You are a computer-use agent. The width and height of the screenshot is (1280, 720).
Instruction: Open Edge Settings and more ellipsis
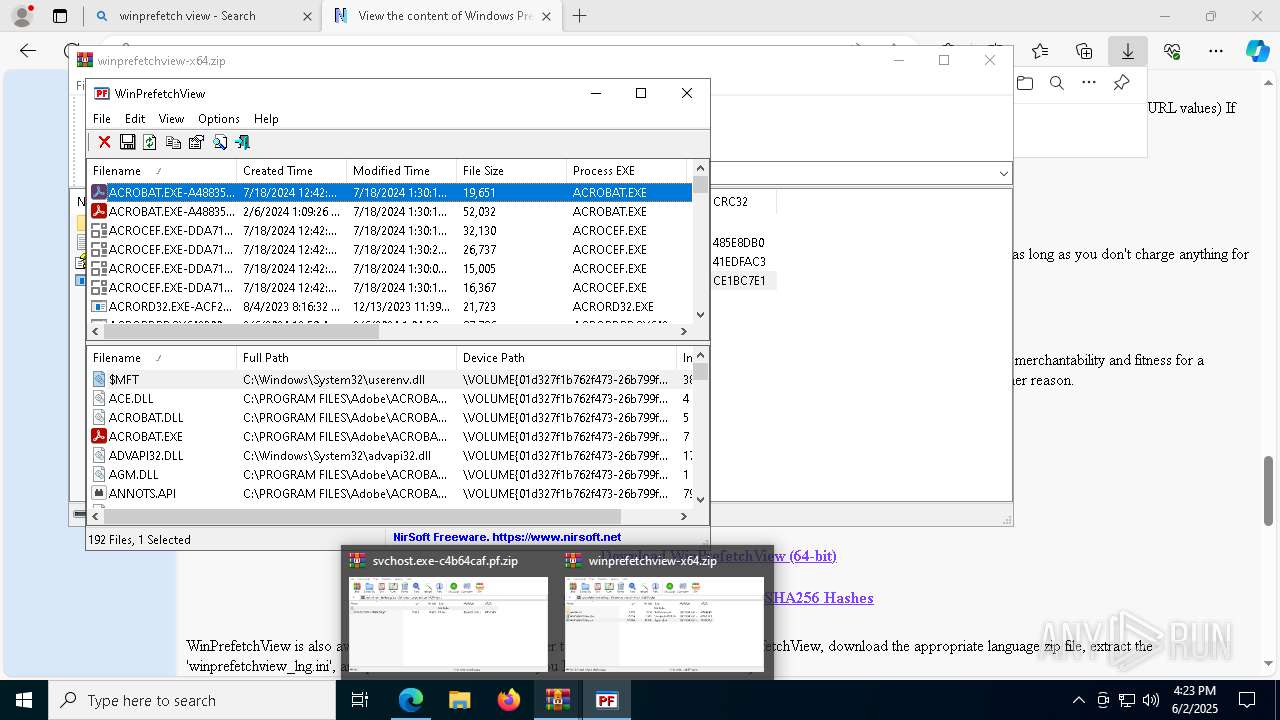1216,51
